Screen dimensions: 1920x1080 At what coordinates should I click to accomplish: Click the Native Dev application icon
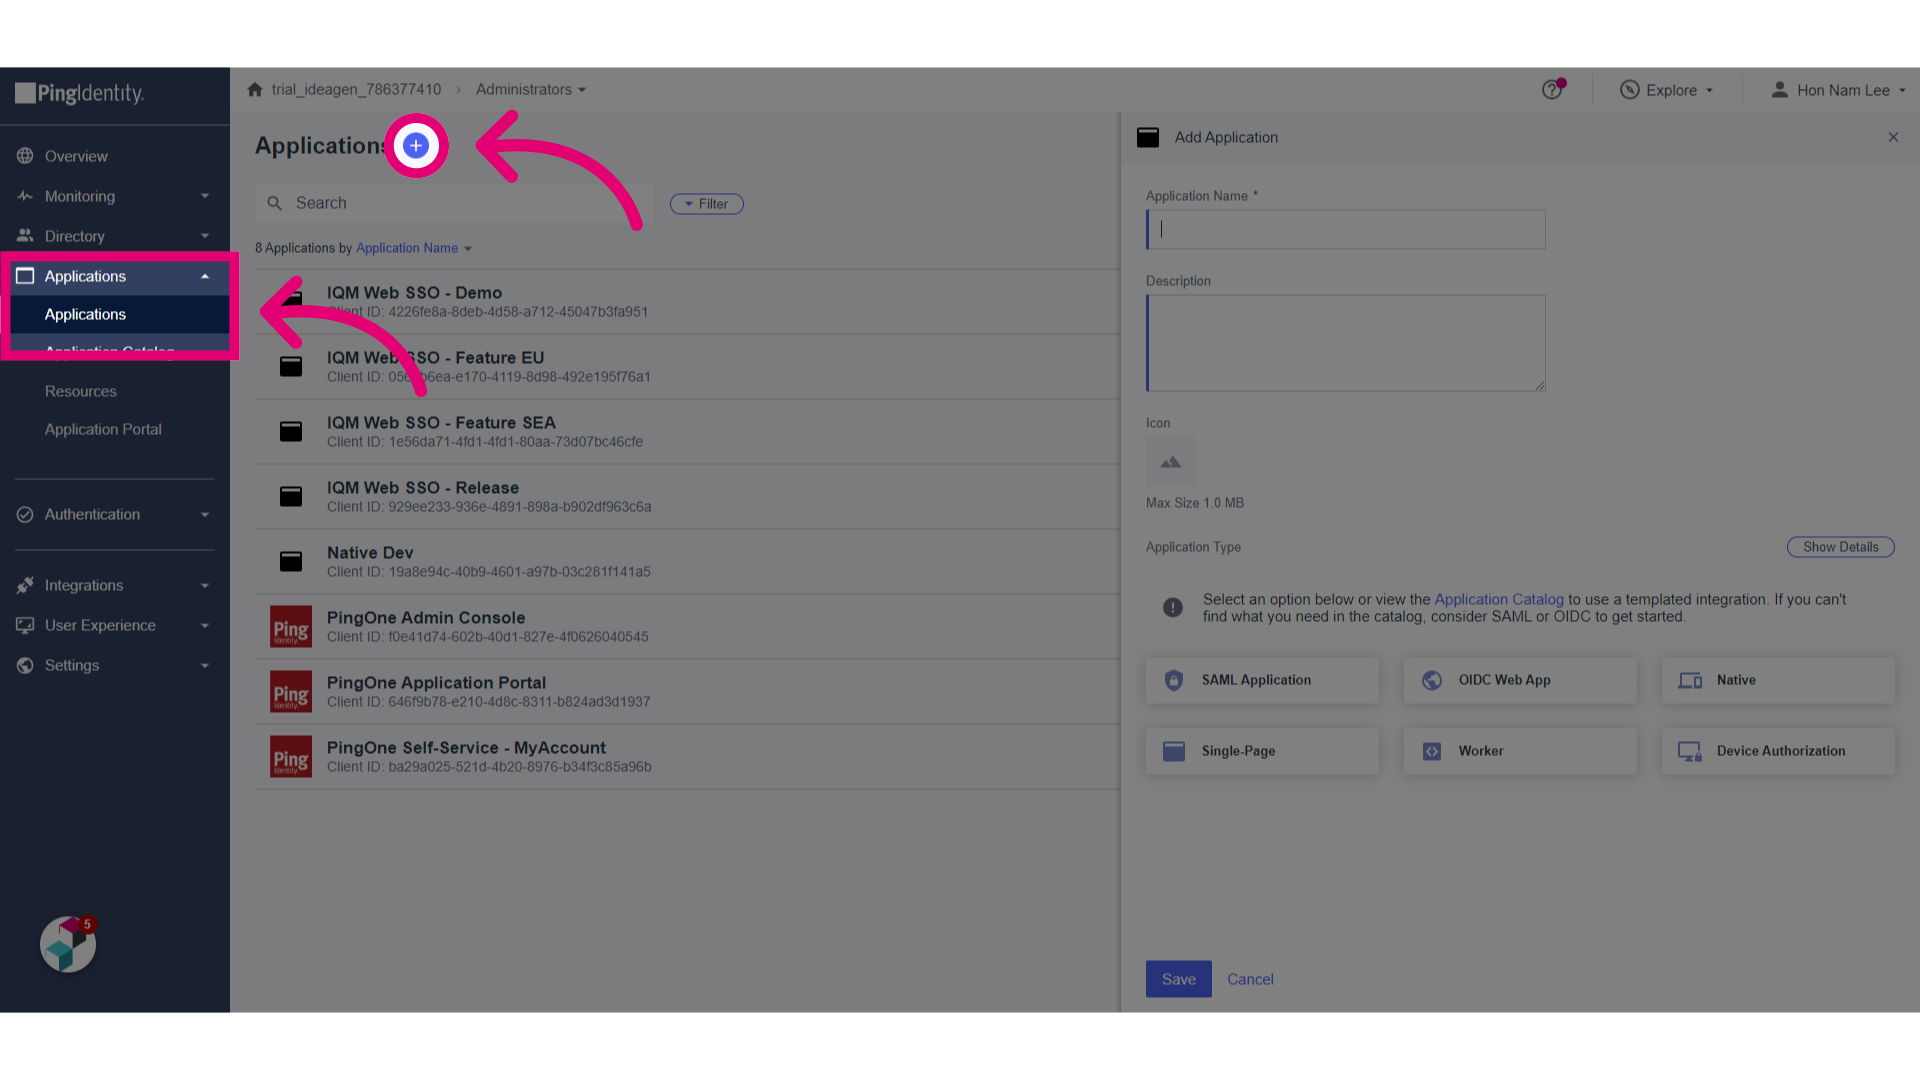click(x=291, y=561)
